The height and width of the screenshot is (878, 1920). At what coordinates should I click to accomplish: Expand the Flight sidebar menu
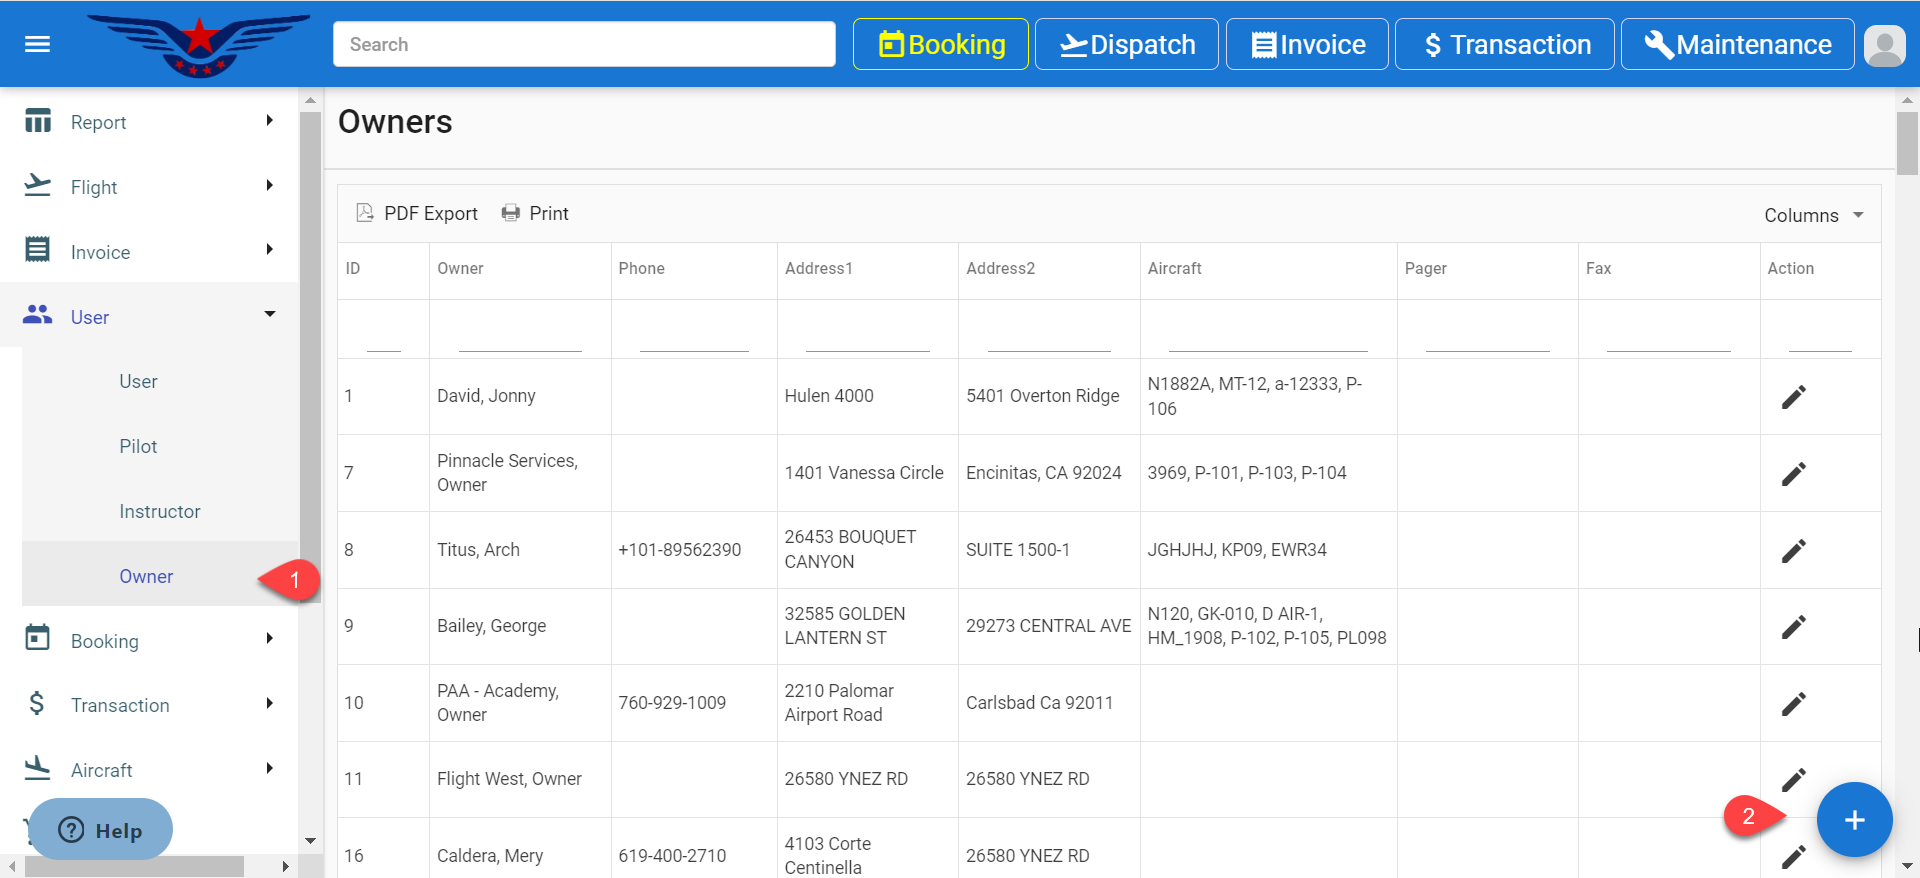pyautogui.click(x=150, y=187)
